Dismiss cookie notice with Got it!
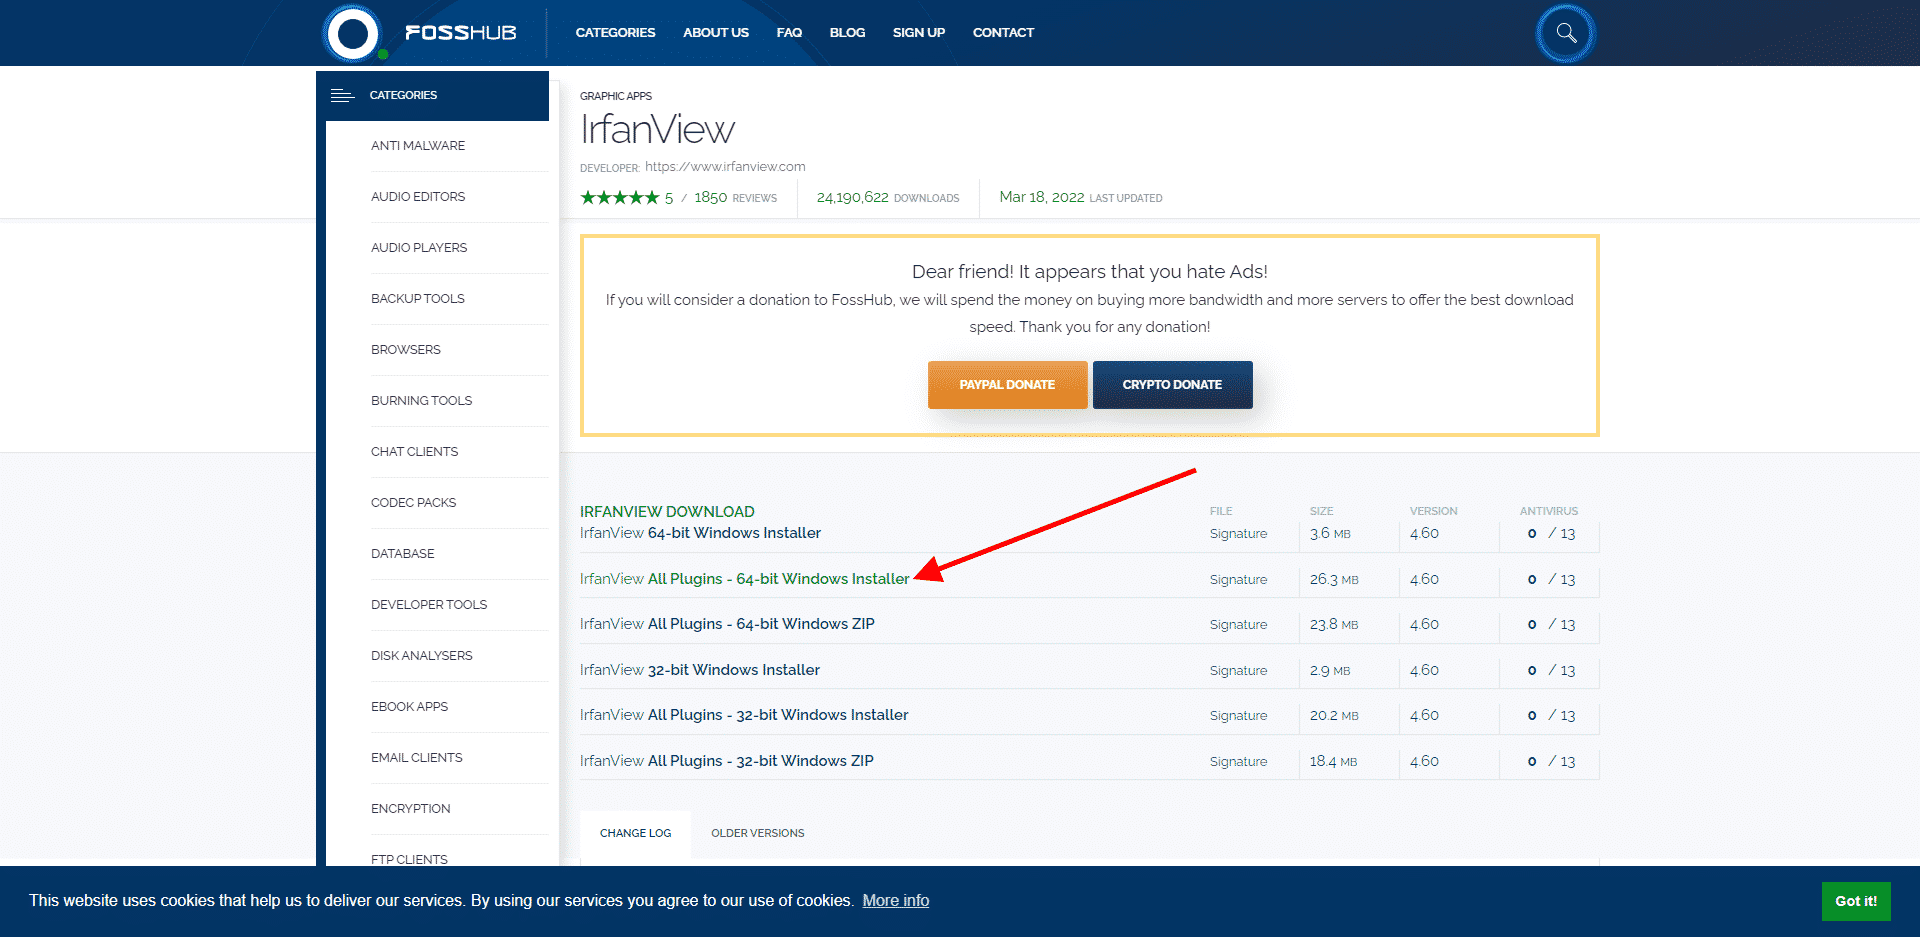The height and width of the screenshot is (937, 1920). (1855, 901)
